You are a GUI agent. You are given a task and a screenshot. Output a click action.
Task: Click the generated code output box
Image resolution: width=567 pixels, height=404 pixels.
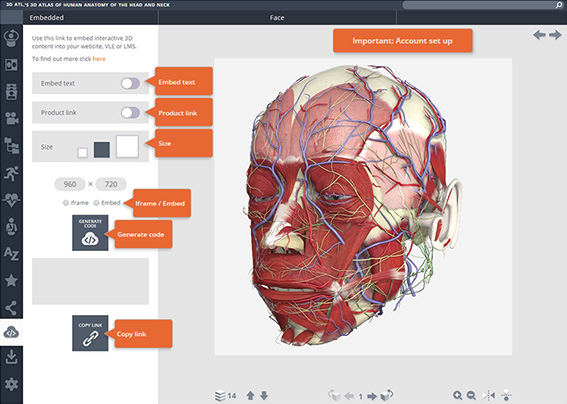point(90,281)
